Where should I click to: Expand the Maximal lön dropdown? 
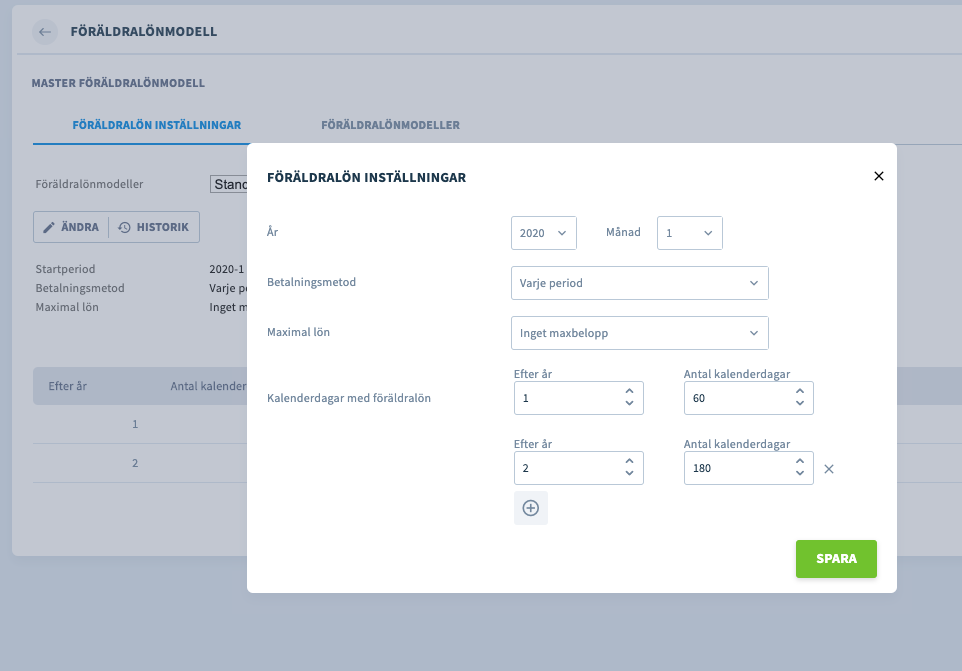[x=639, y=333]
